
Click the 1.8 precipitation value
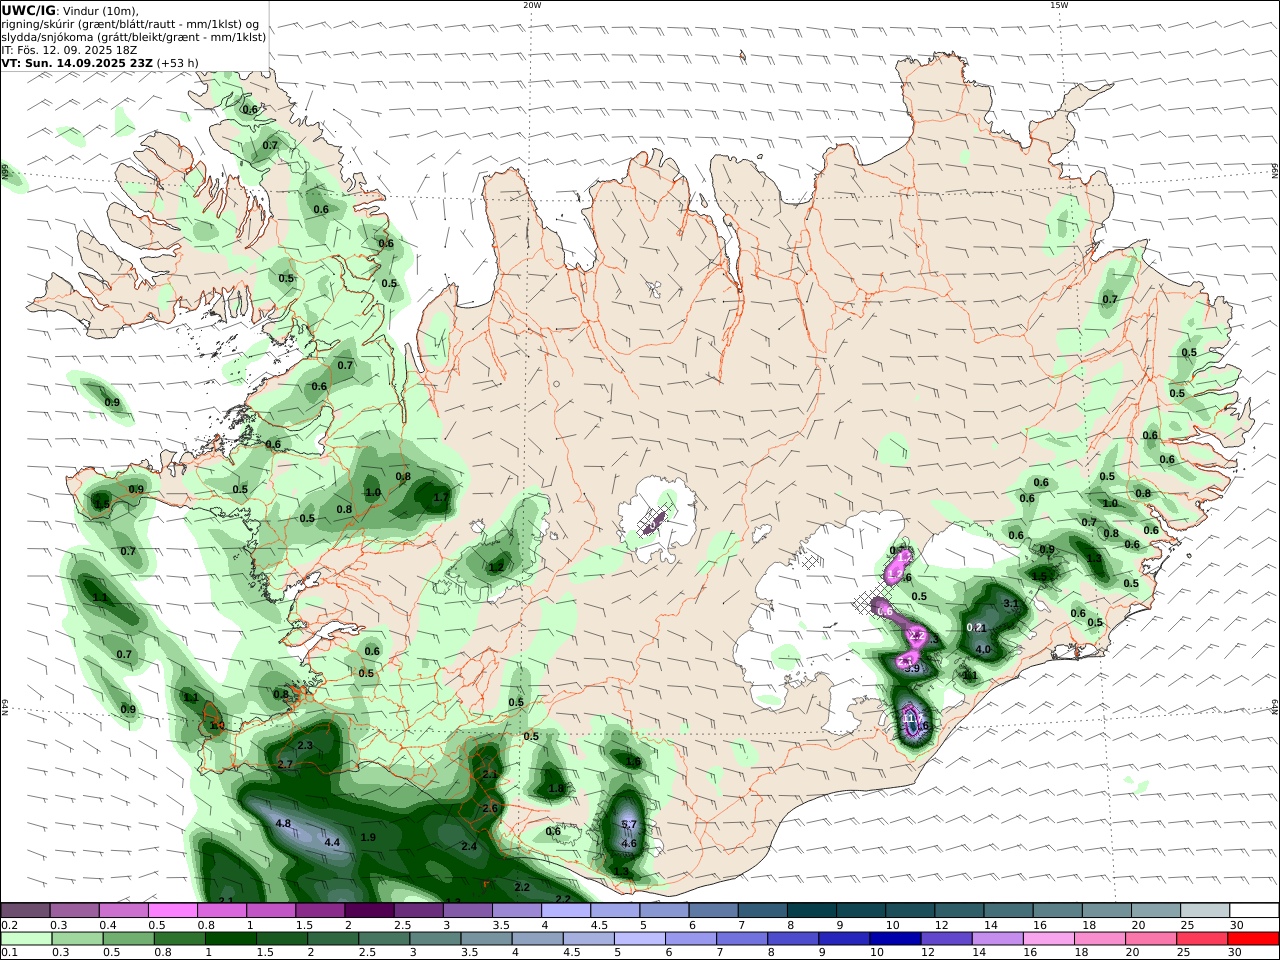(556, 788)
